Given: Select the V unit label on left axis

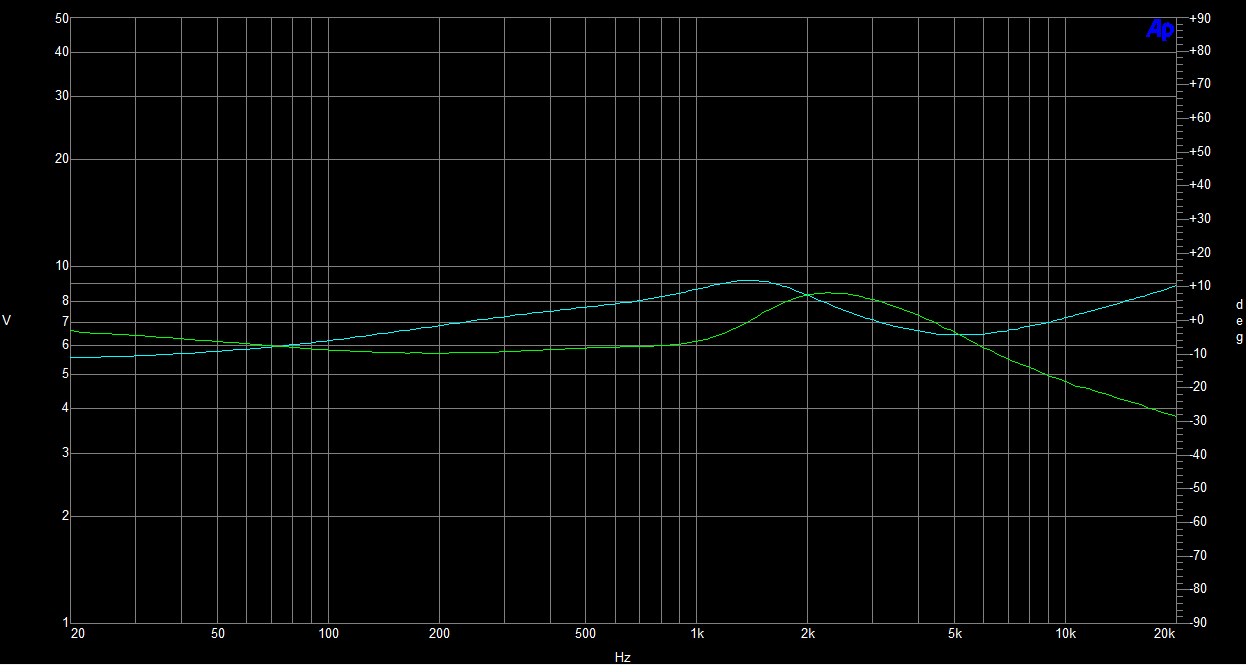Looking at the screenshot, I should [x=7, y=320].
